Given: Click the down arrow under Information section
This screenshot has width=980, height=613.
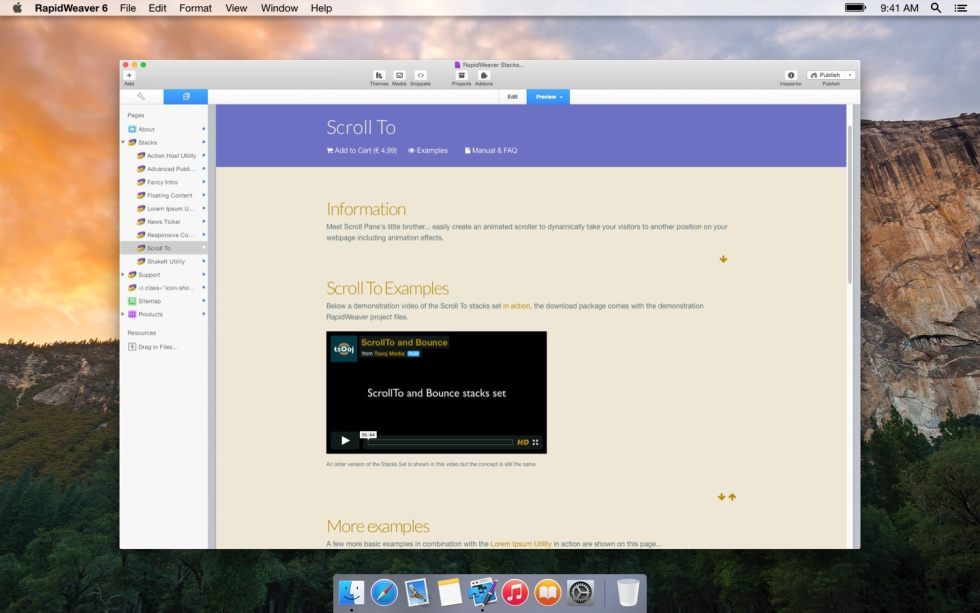Looking at the screenshot, I should (723, 259).
